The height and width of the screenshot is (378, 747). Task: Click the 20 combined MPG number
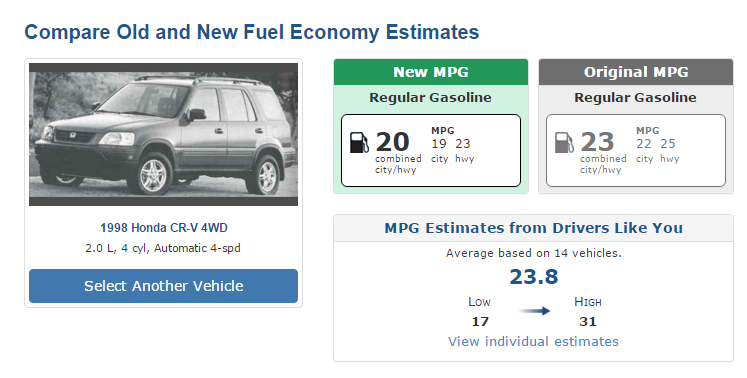392,142
